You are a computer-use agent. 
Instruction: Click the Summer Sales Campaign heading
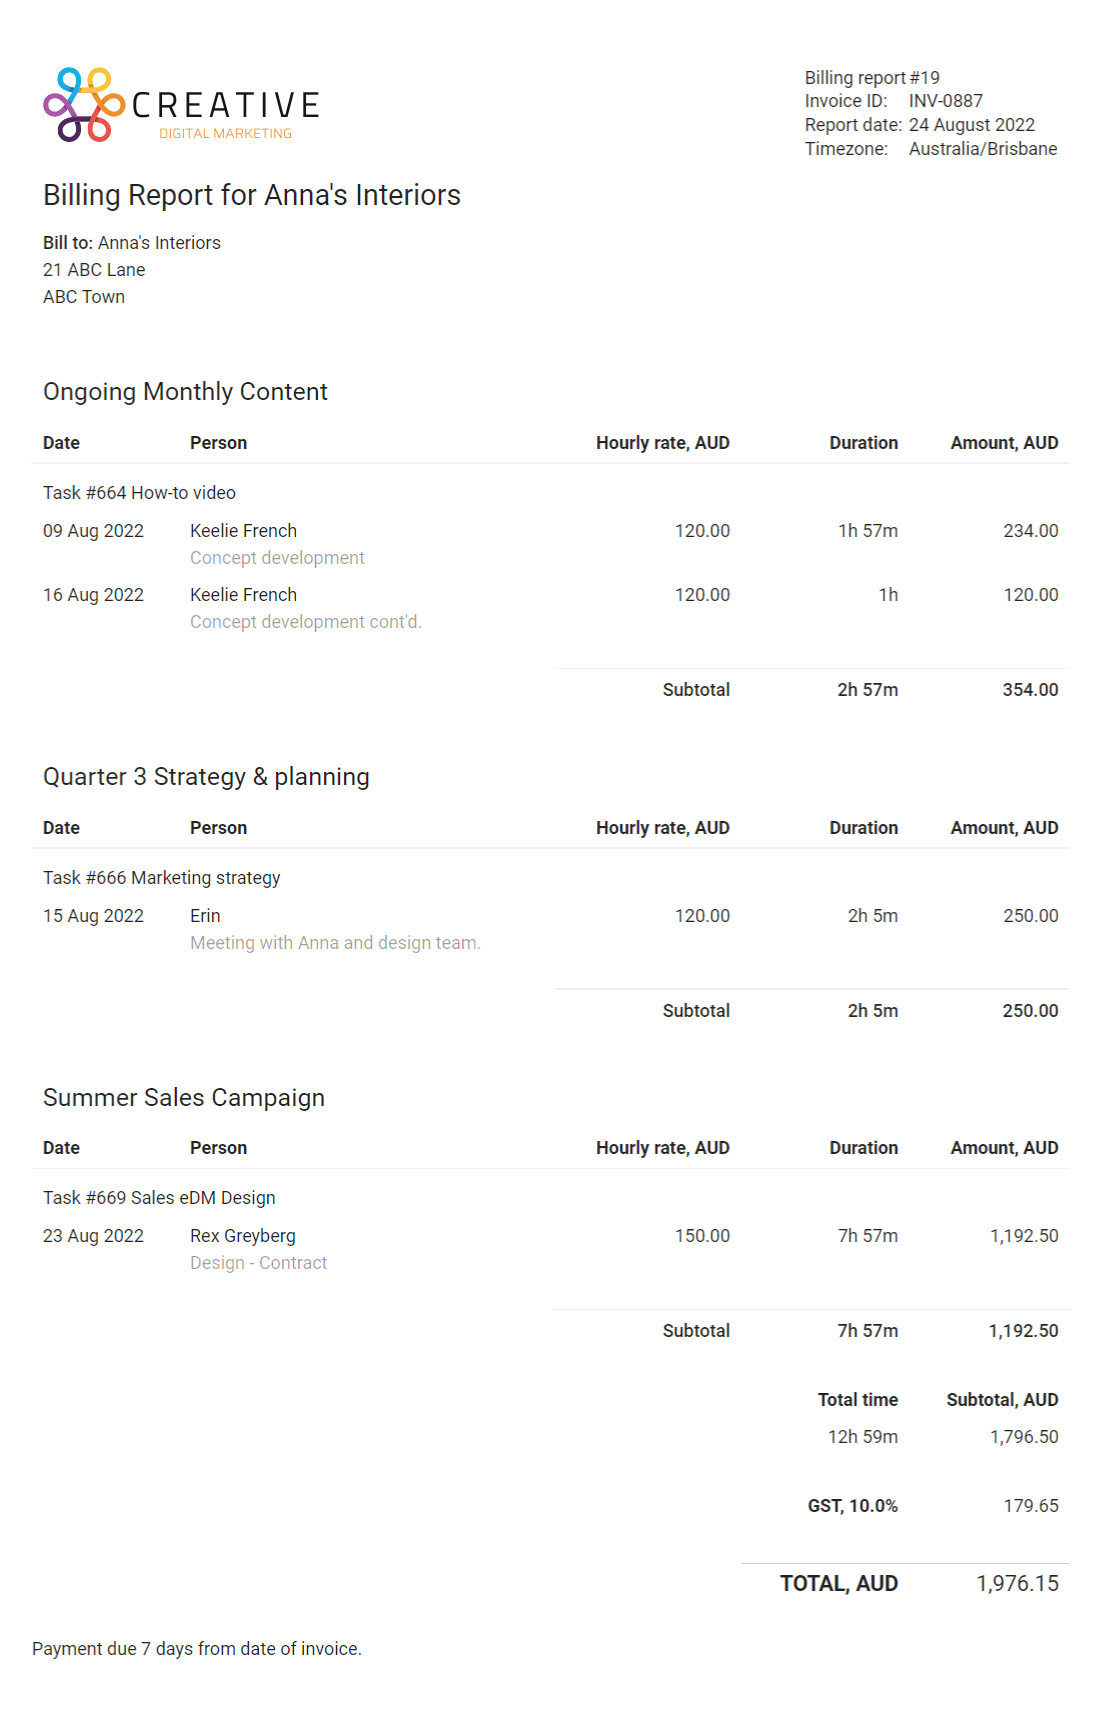click(184, 1098)
